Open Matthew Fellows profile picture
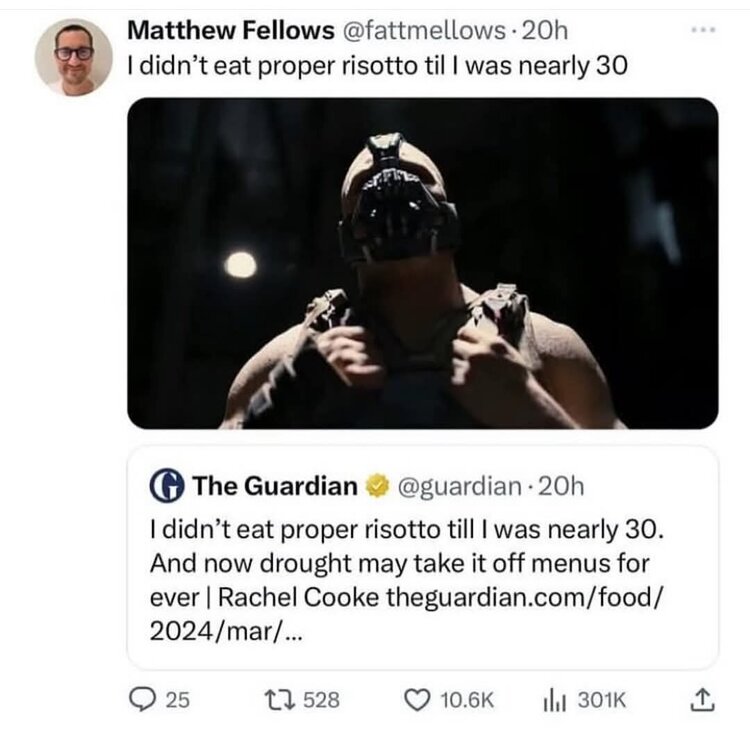This screenshot has width=750, height=750. [74, 57]
